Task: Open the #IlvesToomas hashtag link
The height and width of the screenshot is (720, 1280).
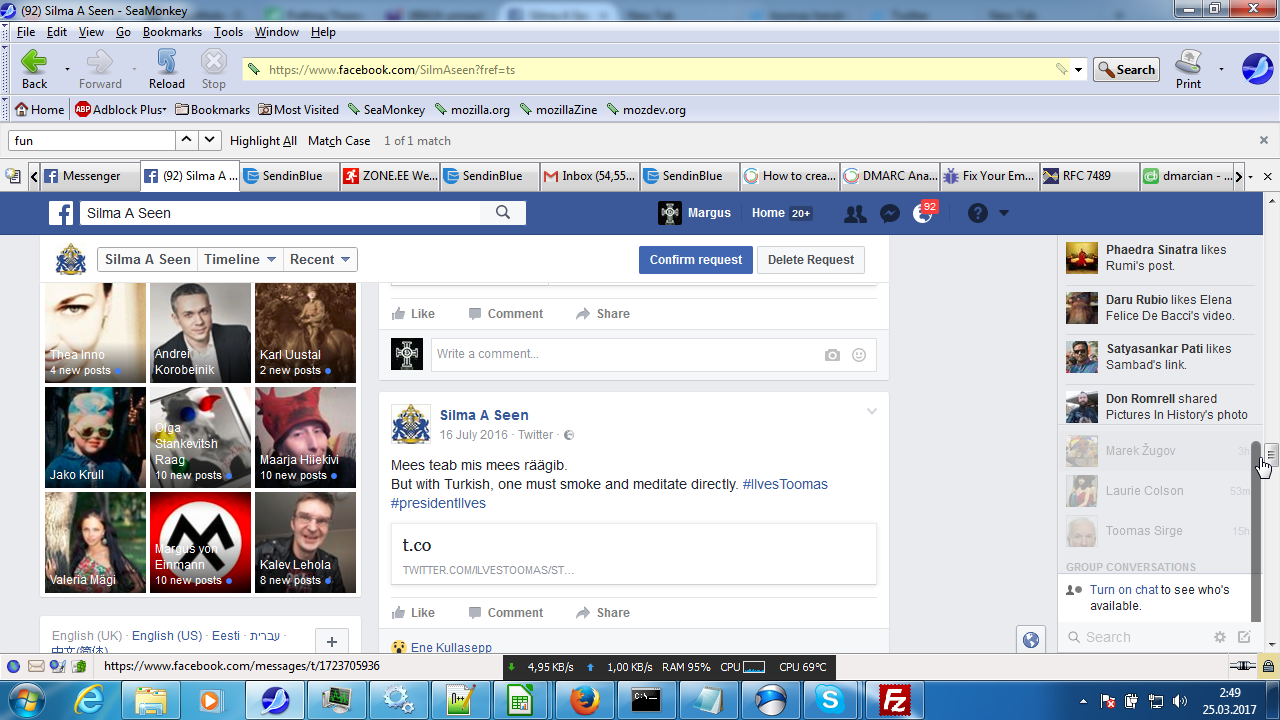Action: point(785,484)
